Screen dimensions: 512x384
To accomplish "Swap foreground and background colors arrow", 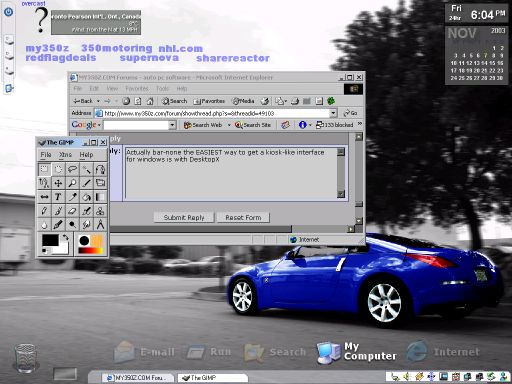I will (66, 237).
